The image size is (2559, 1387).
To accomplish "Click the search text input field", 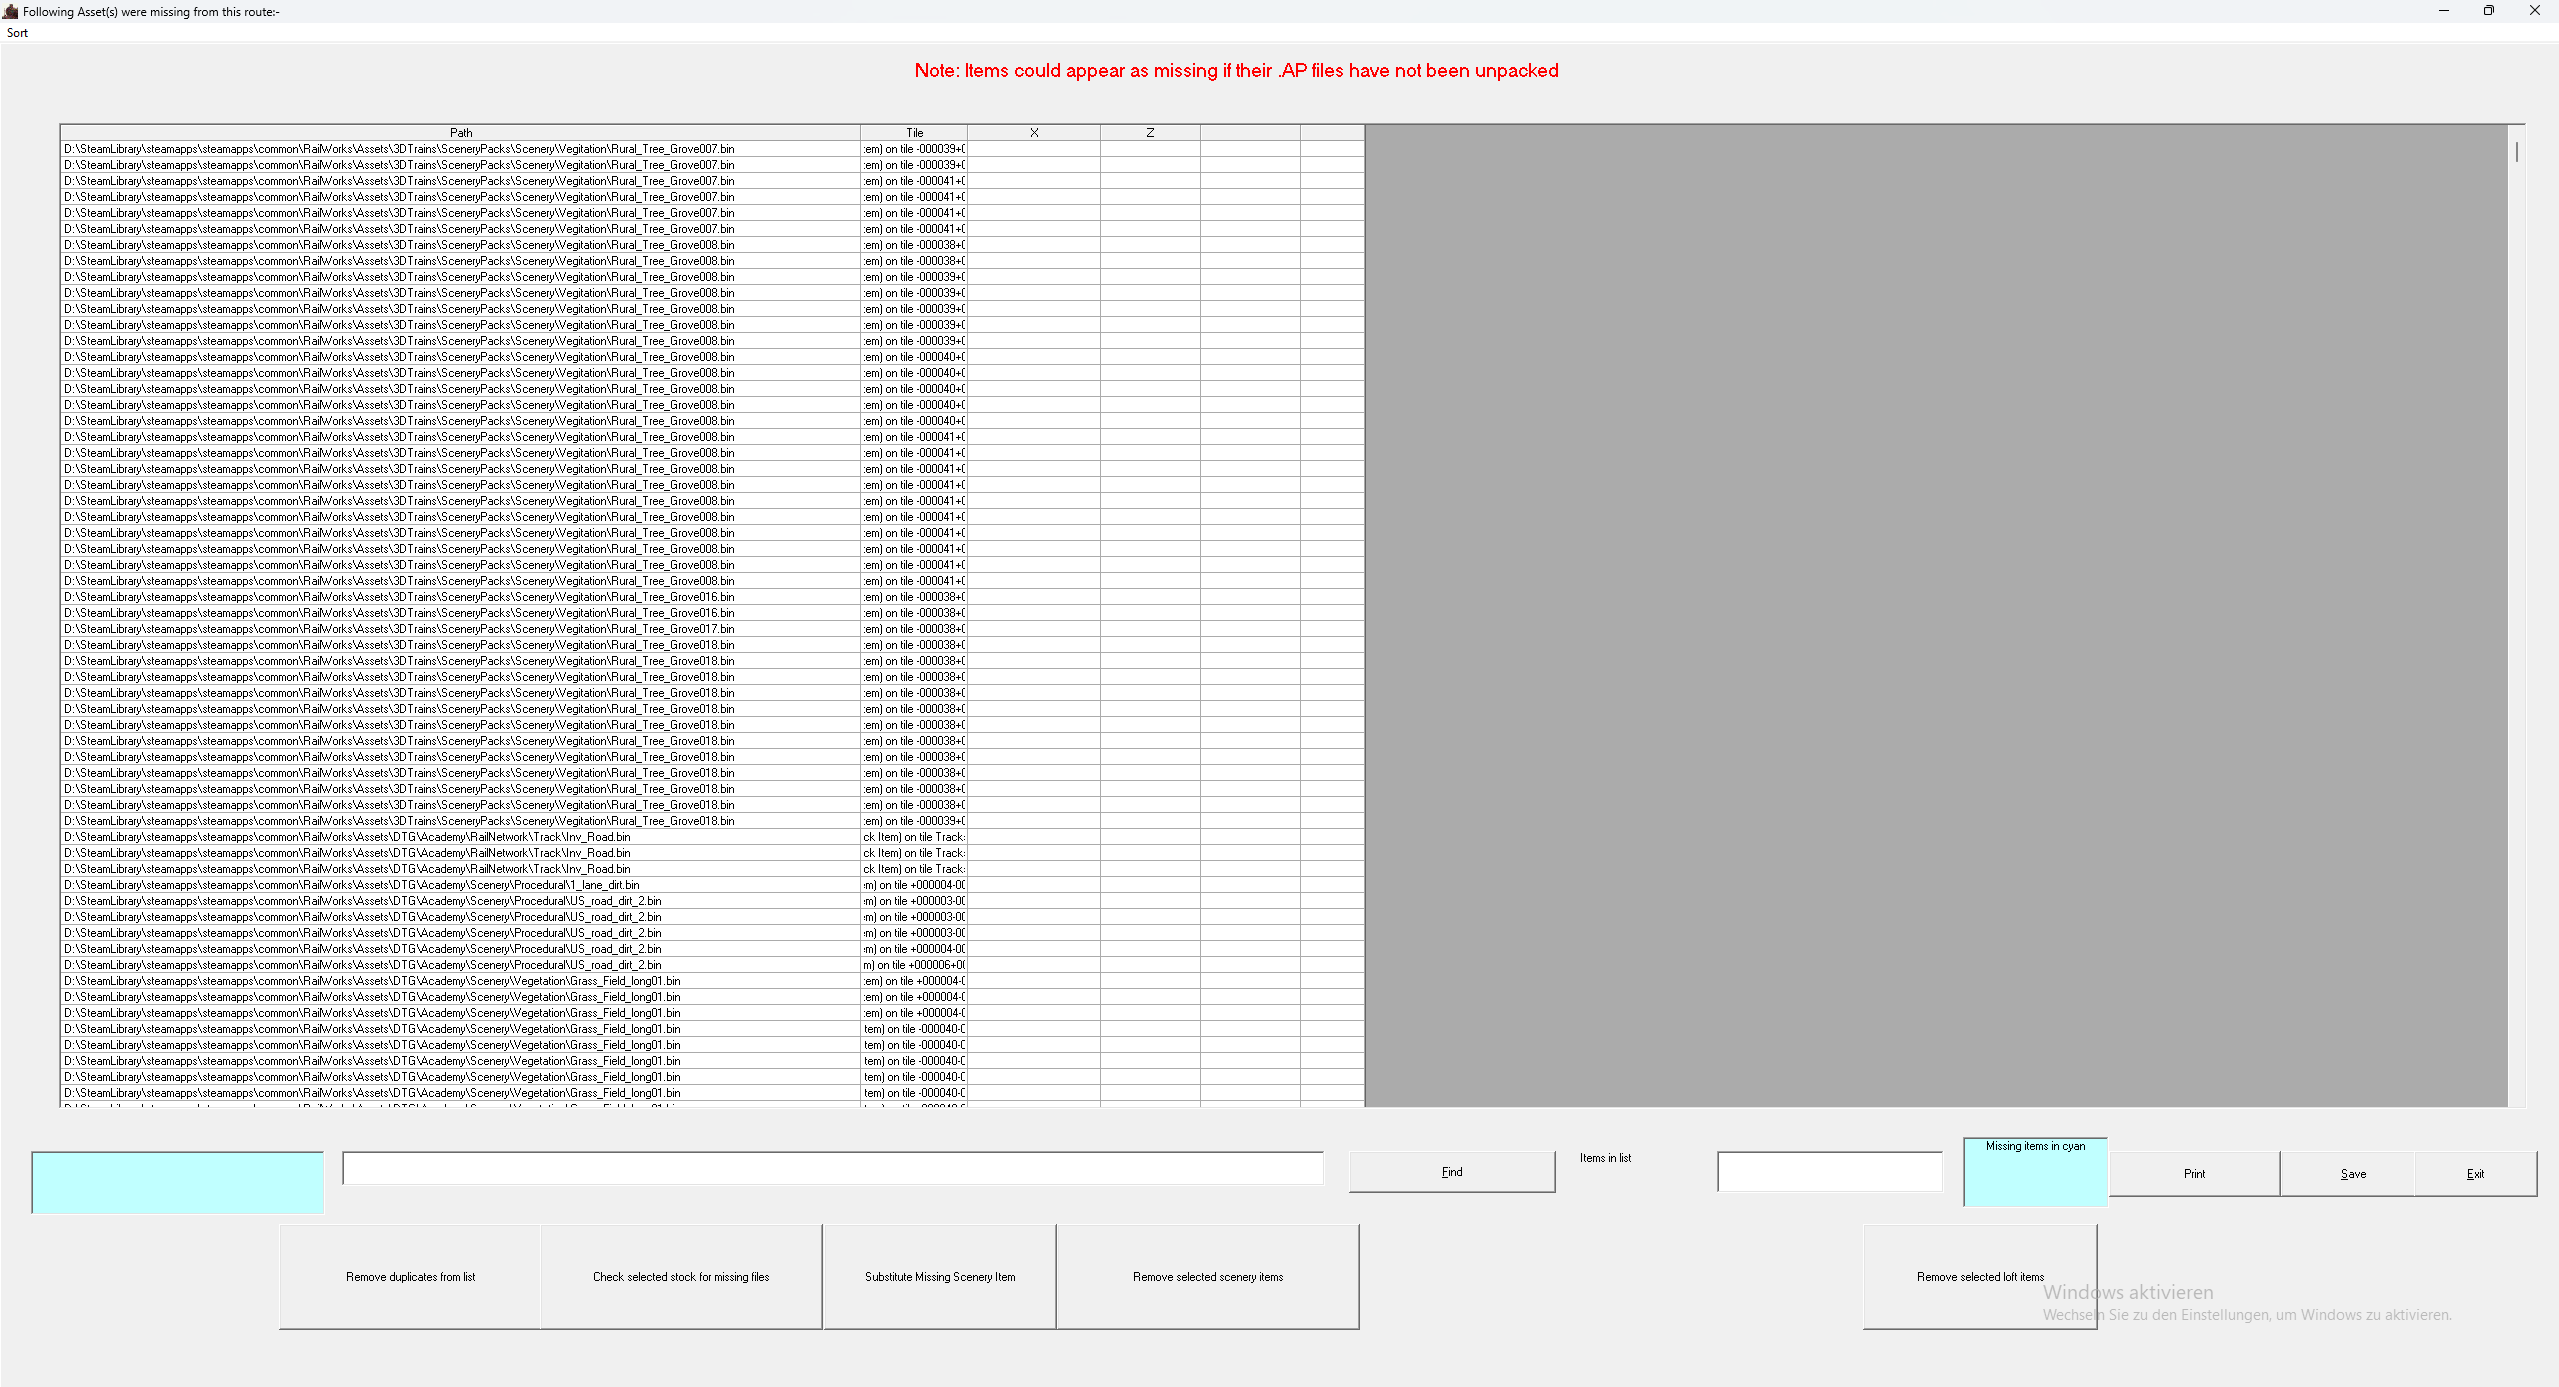I will 832,1169.
